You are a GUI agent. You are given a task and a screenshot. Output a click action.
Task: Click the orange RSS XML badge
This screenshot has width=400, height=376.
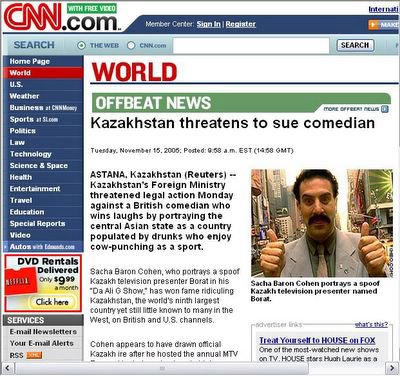[x=34, y=355]
